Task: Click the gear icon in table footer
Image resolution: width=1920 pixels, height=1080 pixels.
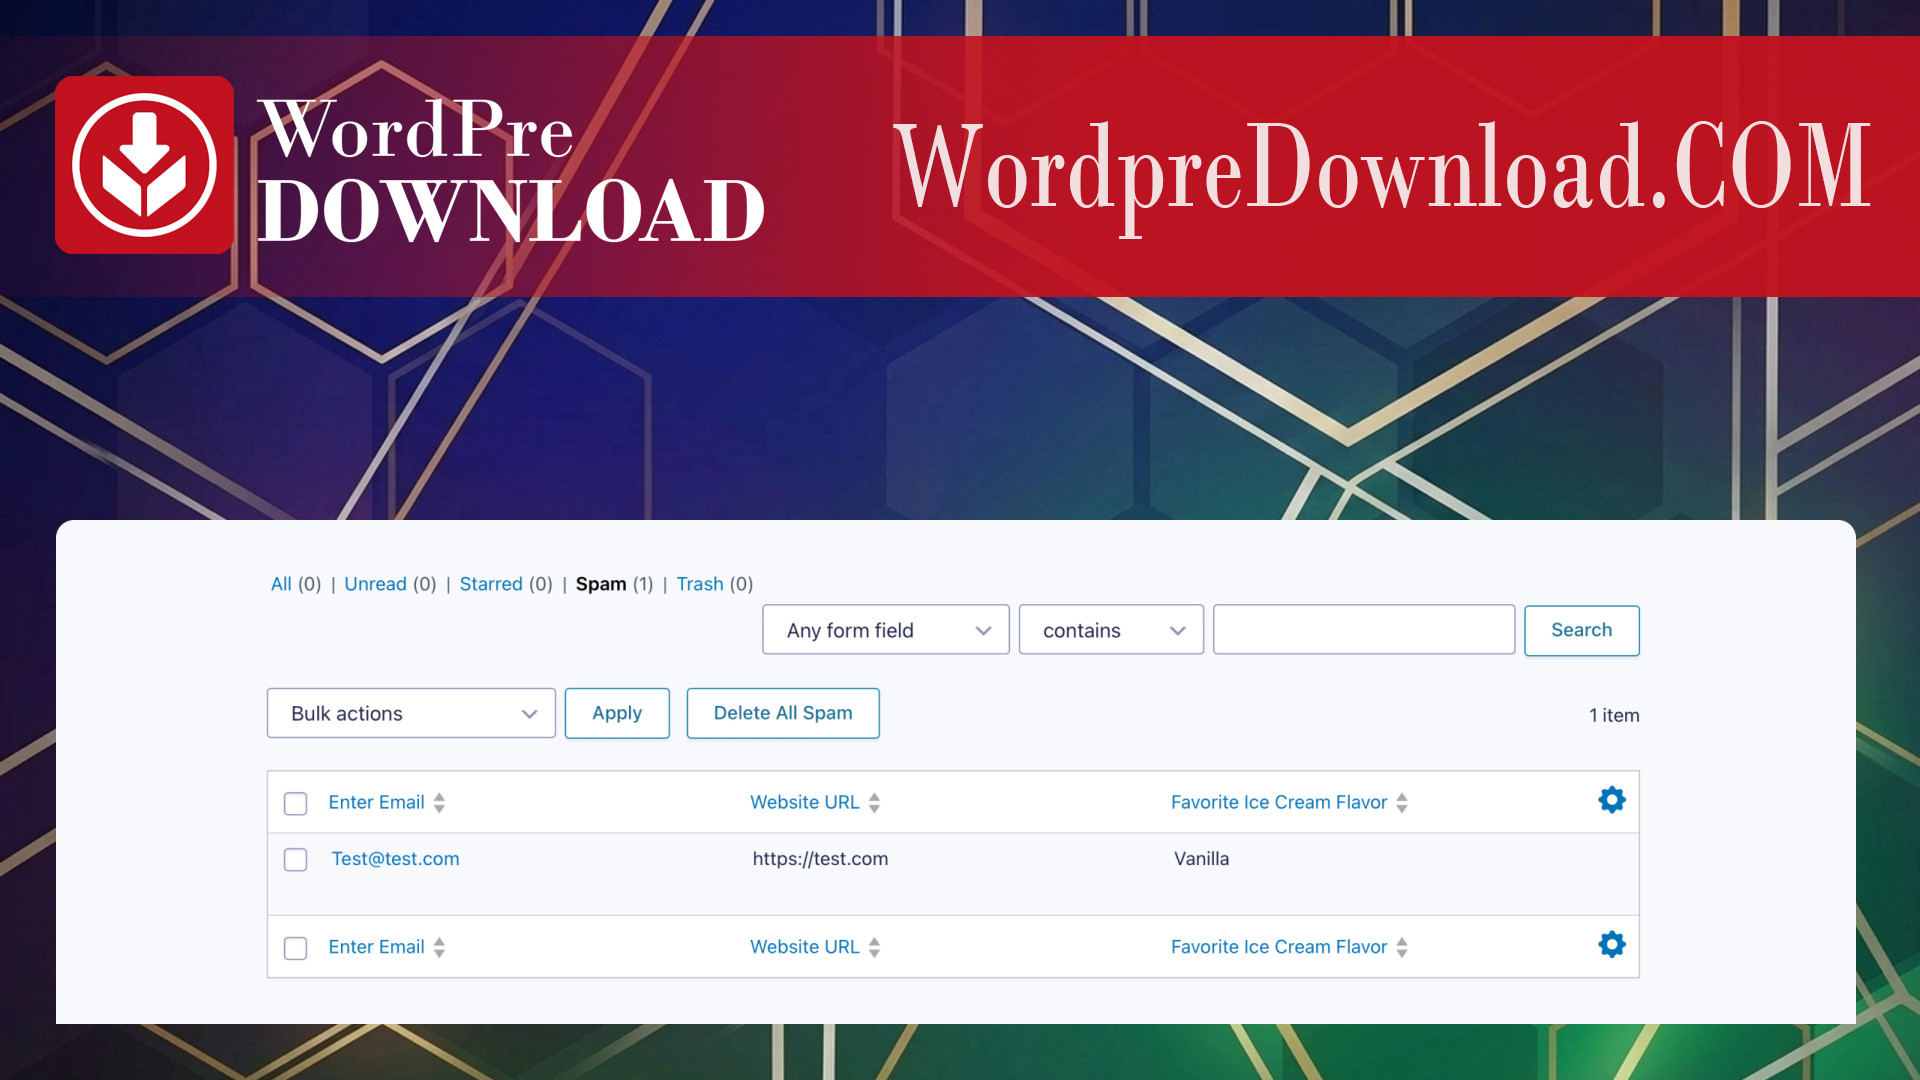Action: pyautogui.click(x=1611, y=945)
